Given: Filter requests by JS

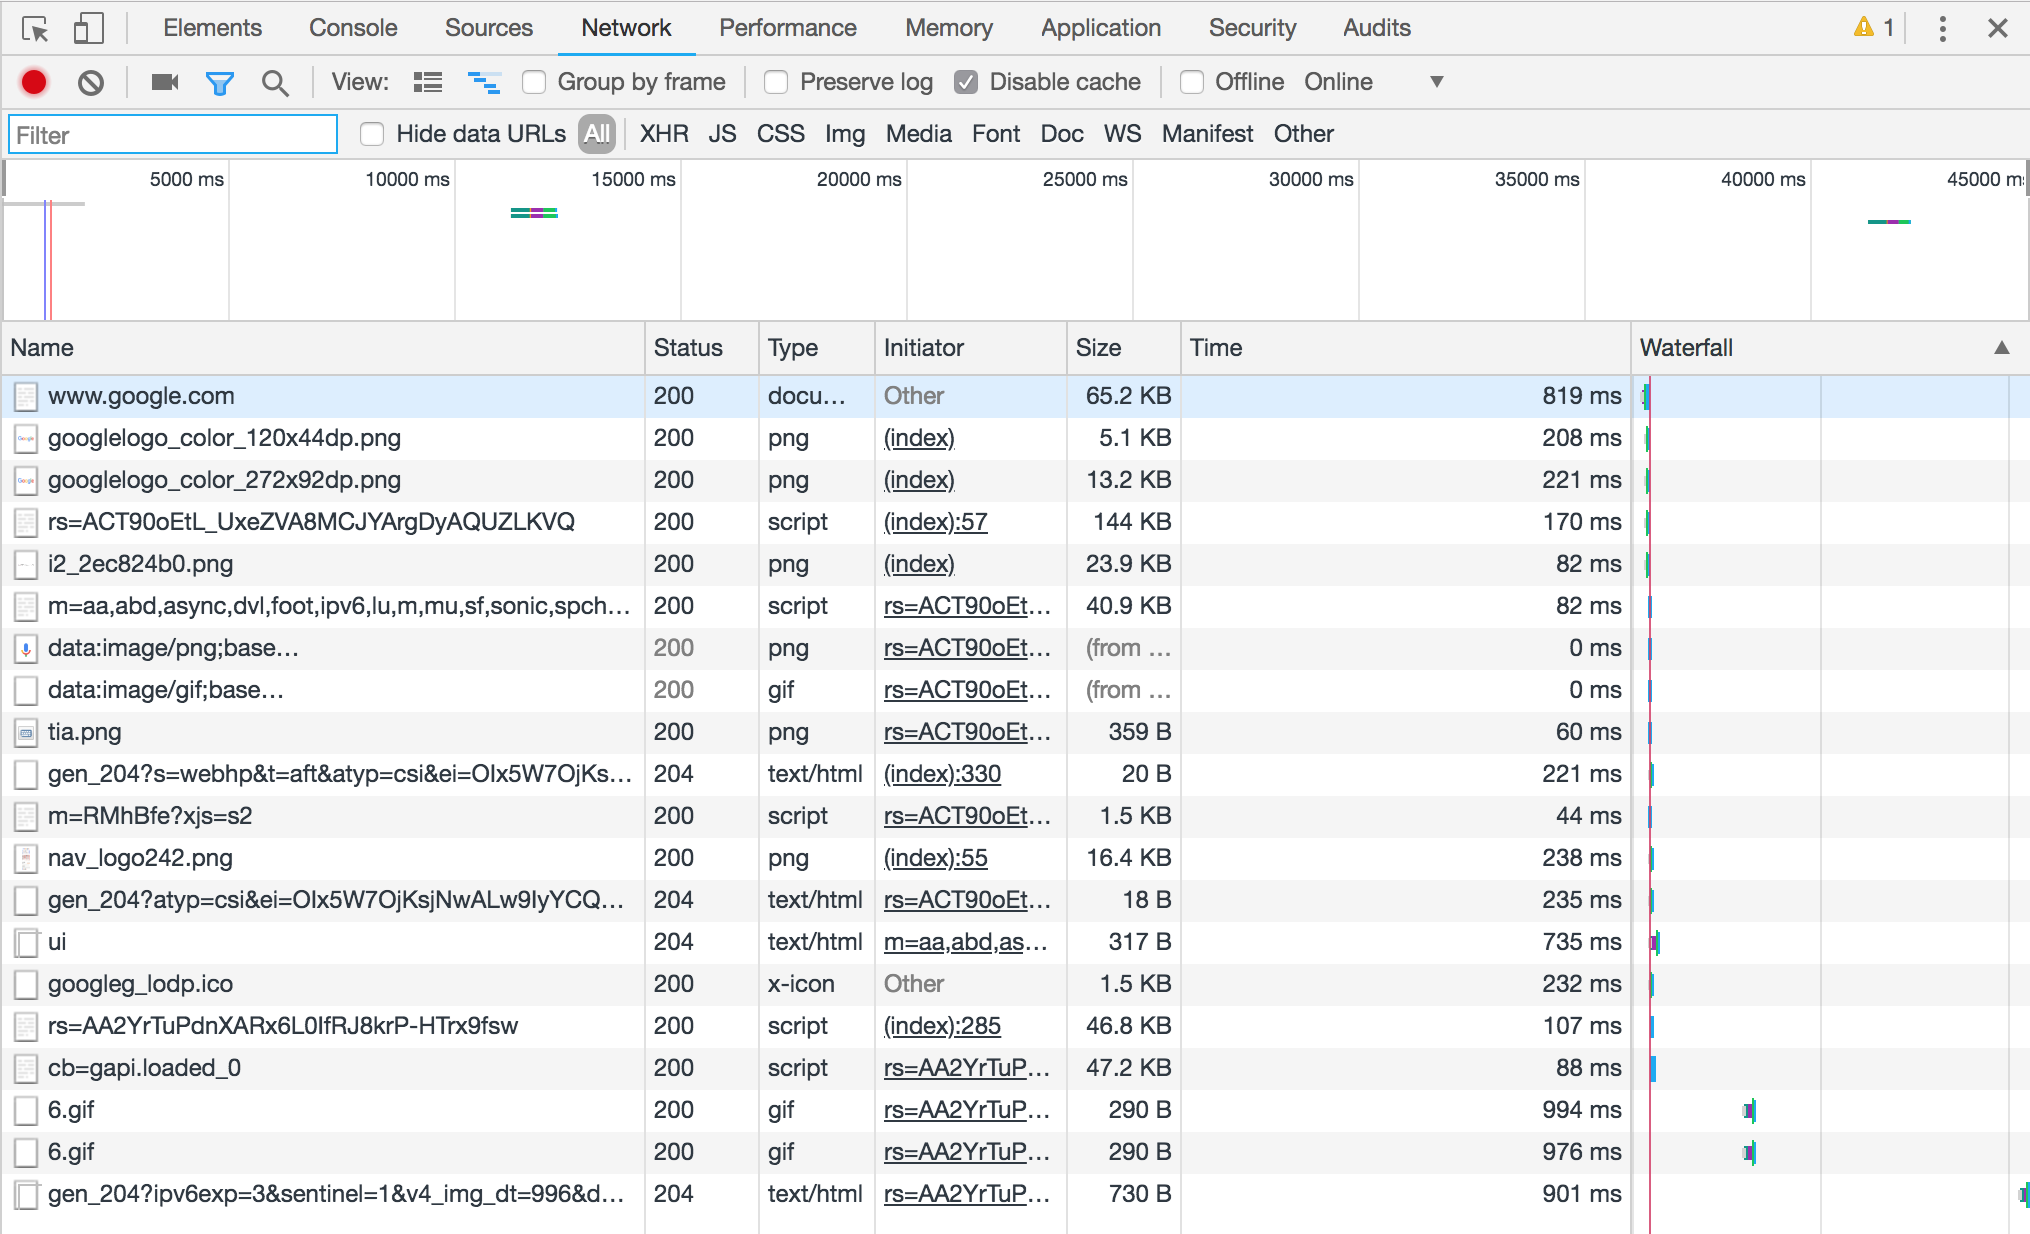Looking at the screenshot, I should pos(722,134).
